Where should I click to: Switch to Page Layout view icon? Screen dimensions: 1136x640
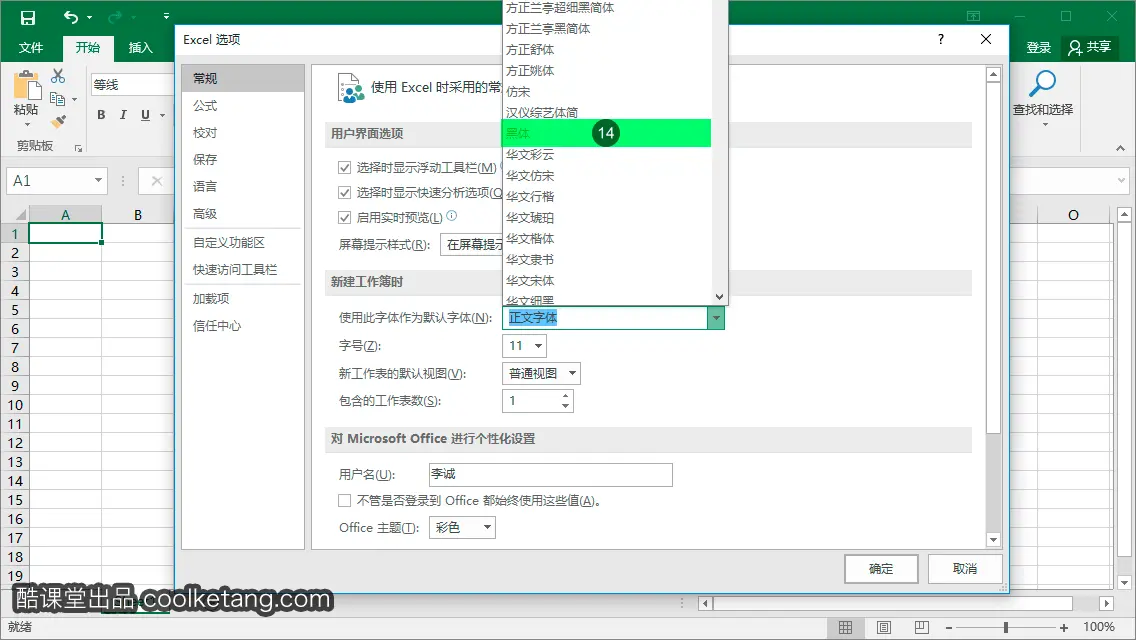pyautogui.click(x=884, y=628)
